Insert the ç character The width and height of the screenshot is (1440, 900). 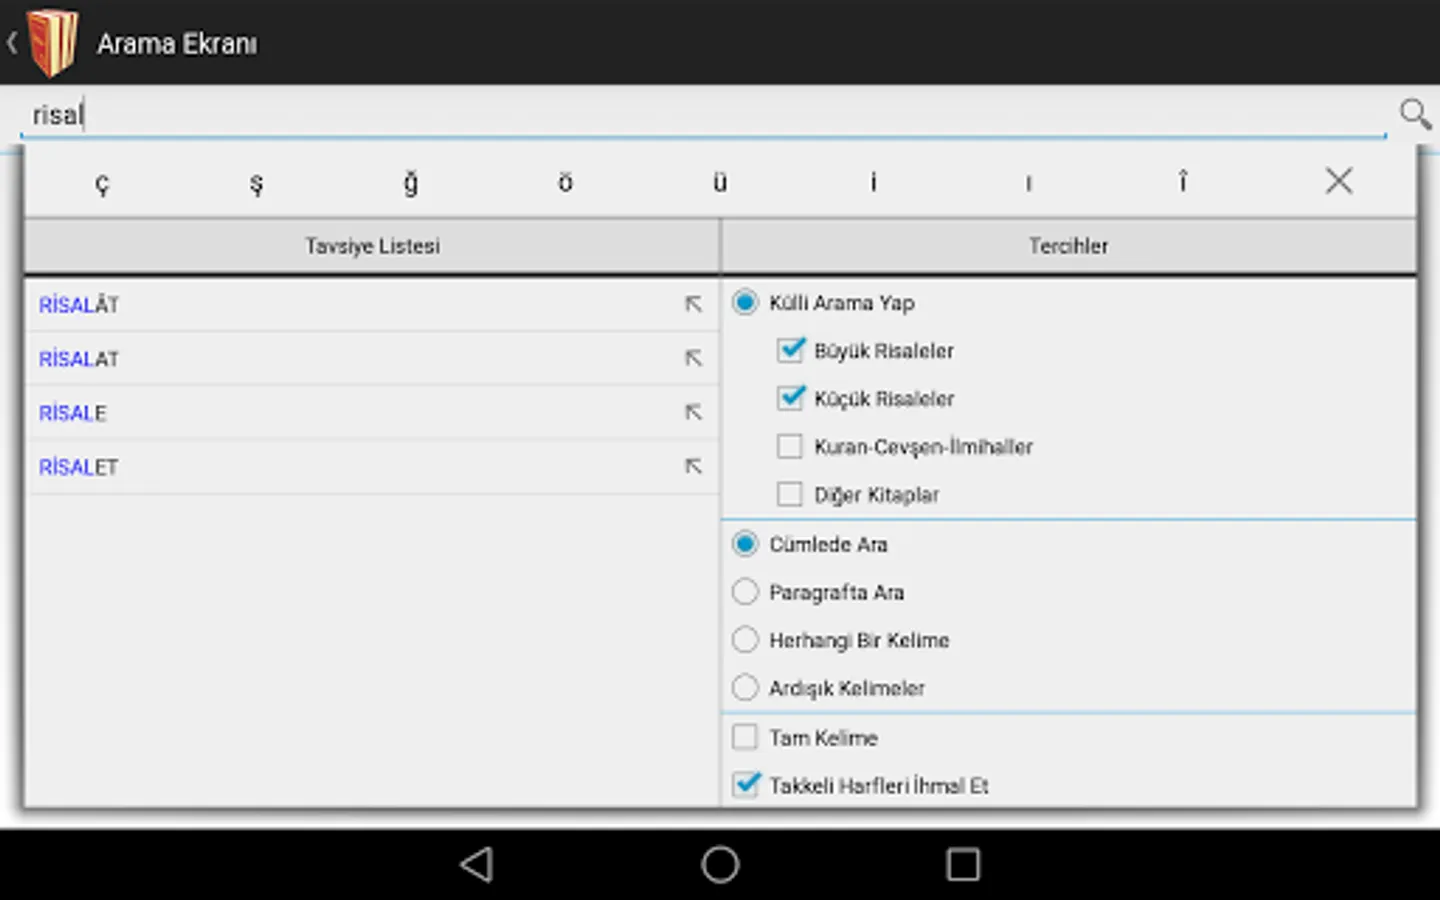[102, 183]
